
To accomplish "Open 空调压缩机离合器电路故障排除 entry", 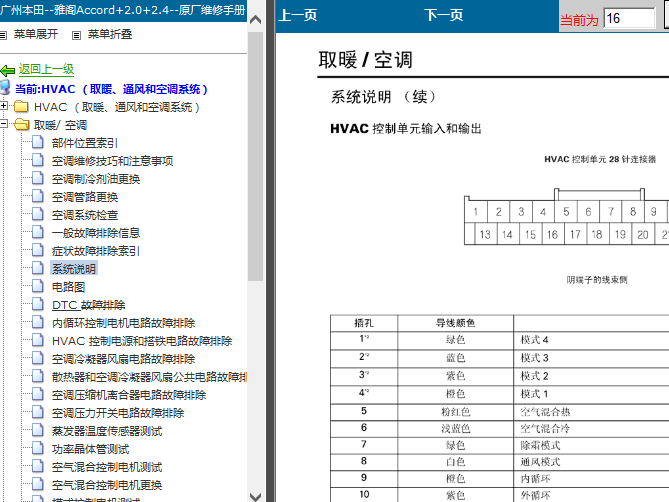I will [x=129, y=395].
